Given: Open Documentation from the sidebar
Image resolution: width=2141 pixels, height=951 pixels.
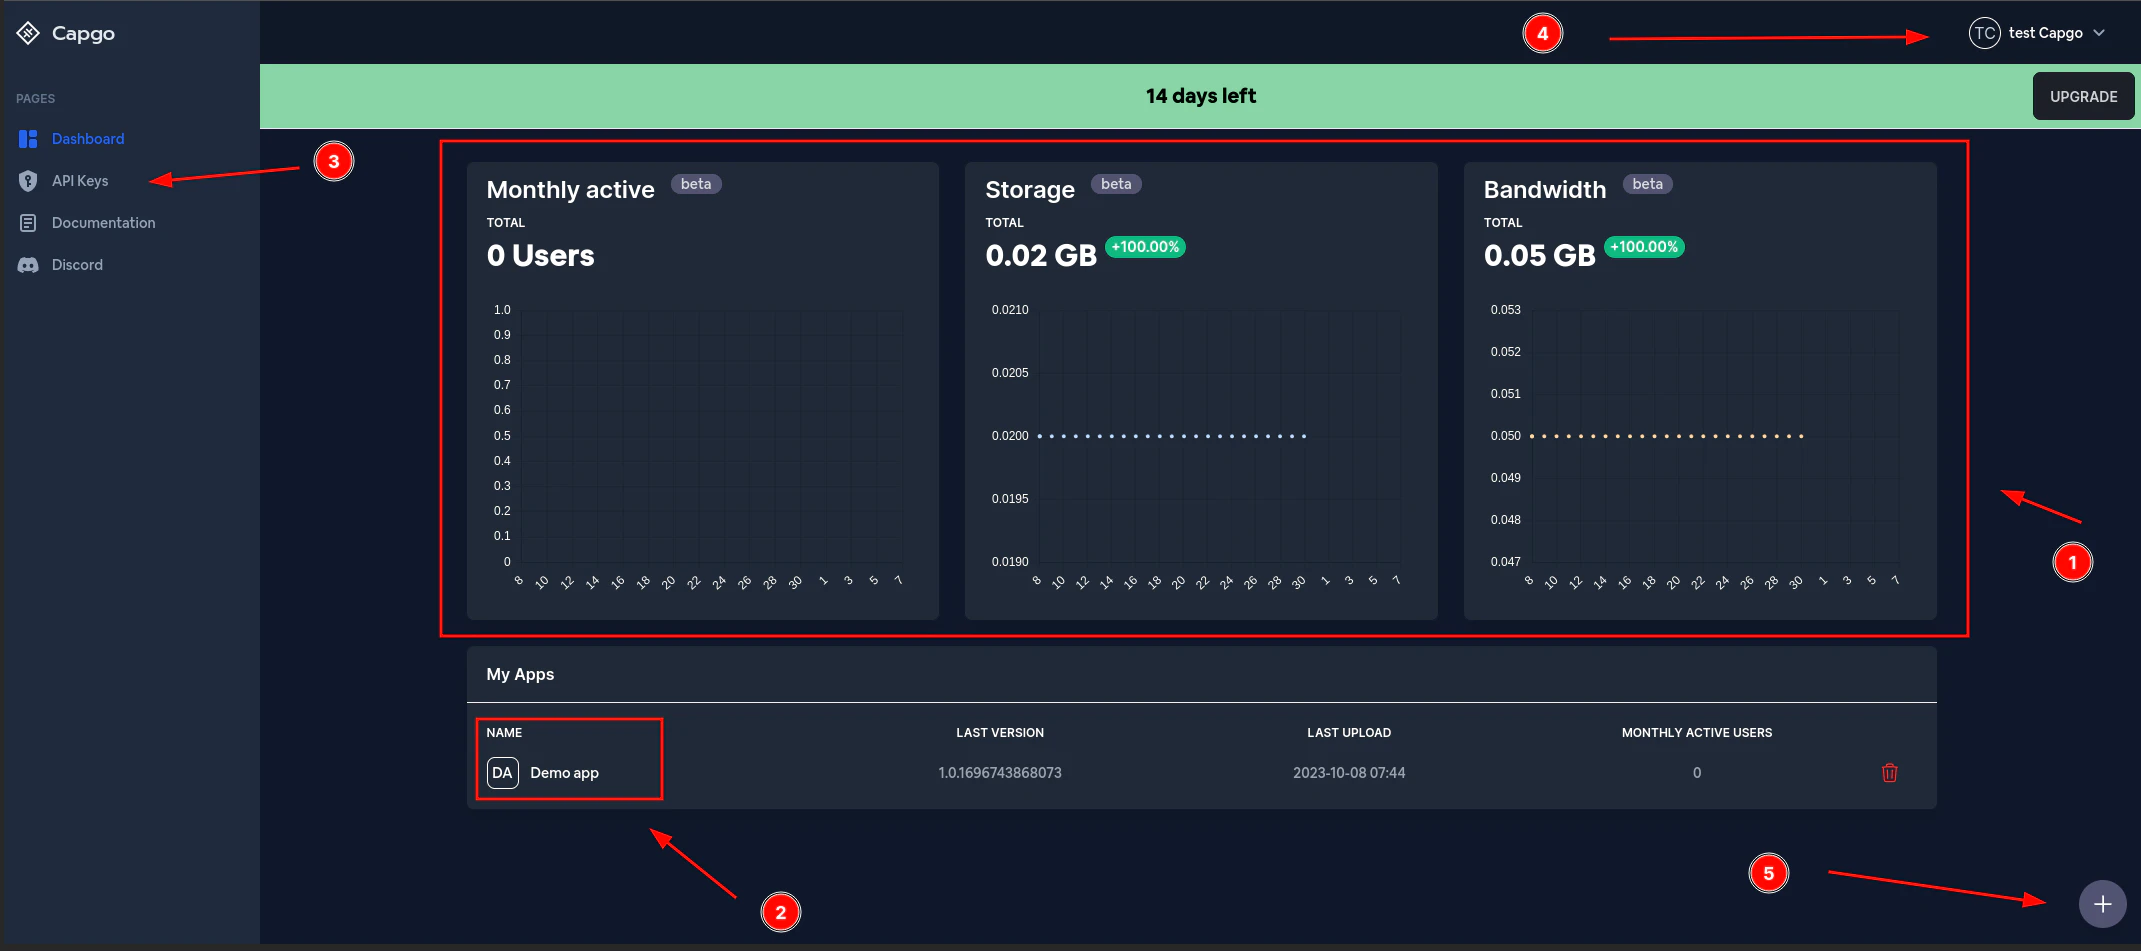Looking at the screenshot, I should pos(103,223).
